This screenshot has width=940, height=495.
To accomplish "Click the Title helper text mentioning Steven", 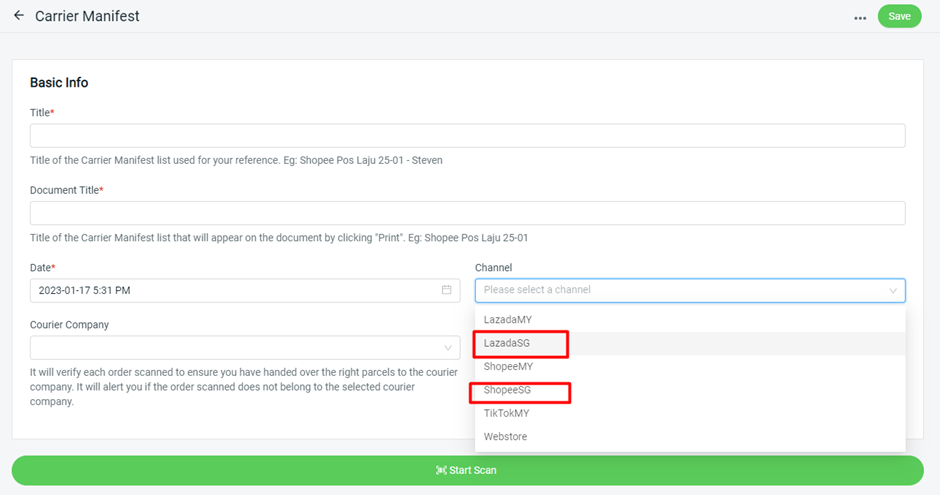I will tap(236, 161).
